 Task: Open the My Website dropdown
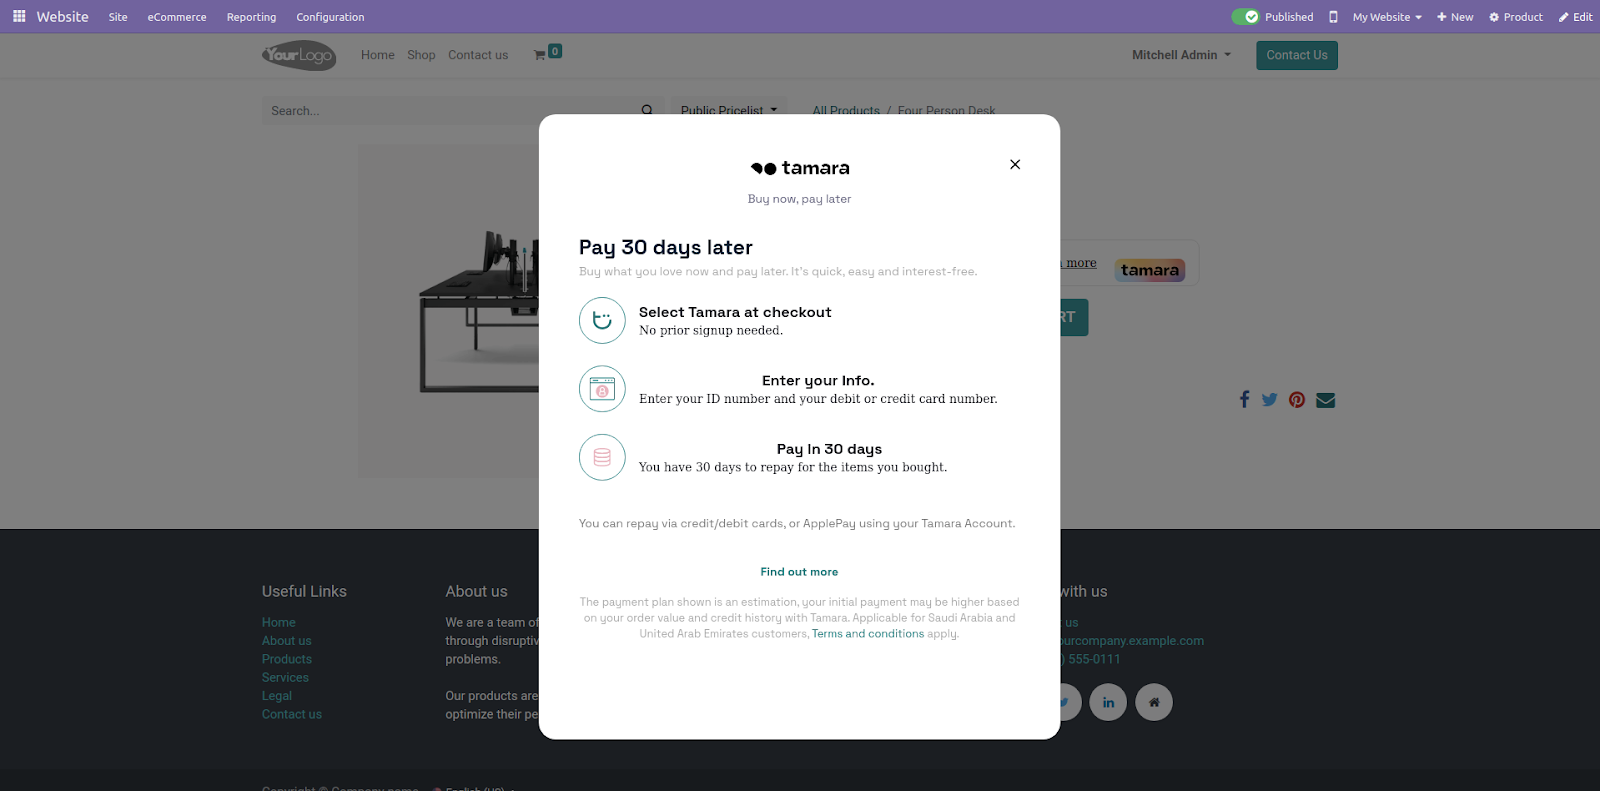click(1387, 17)
